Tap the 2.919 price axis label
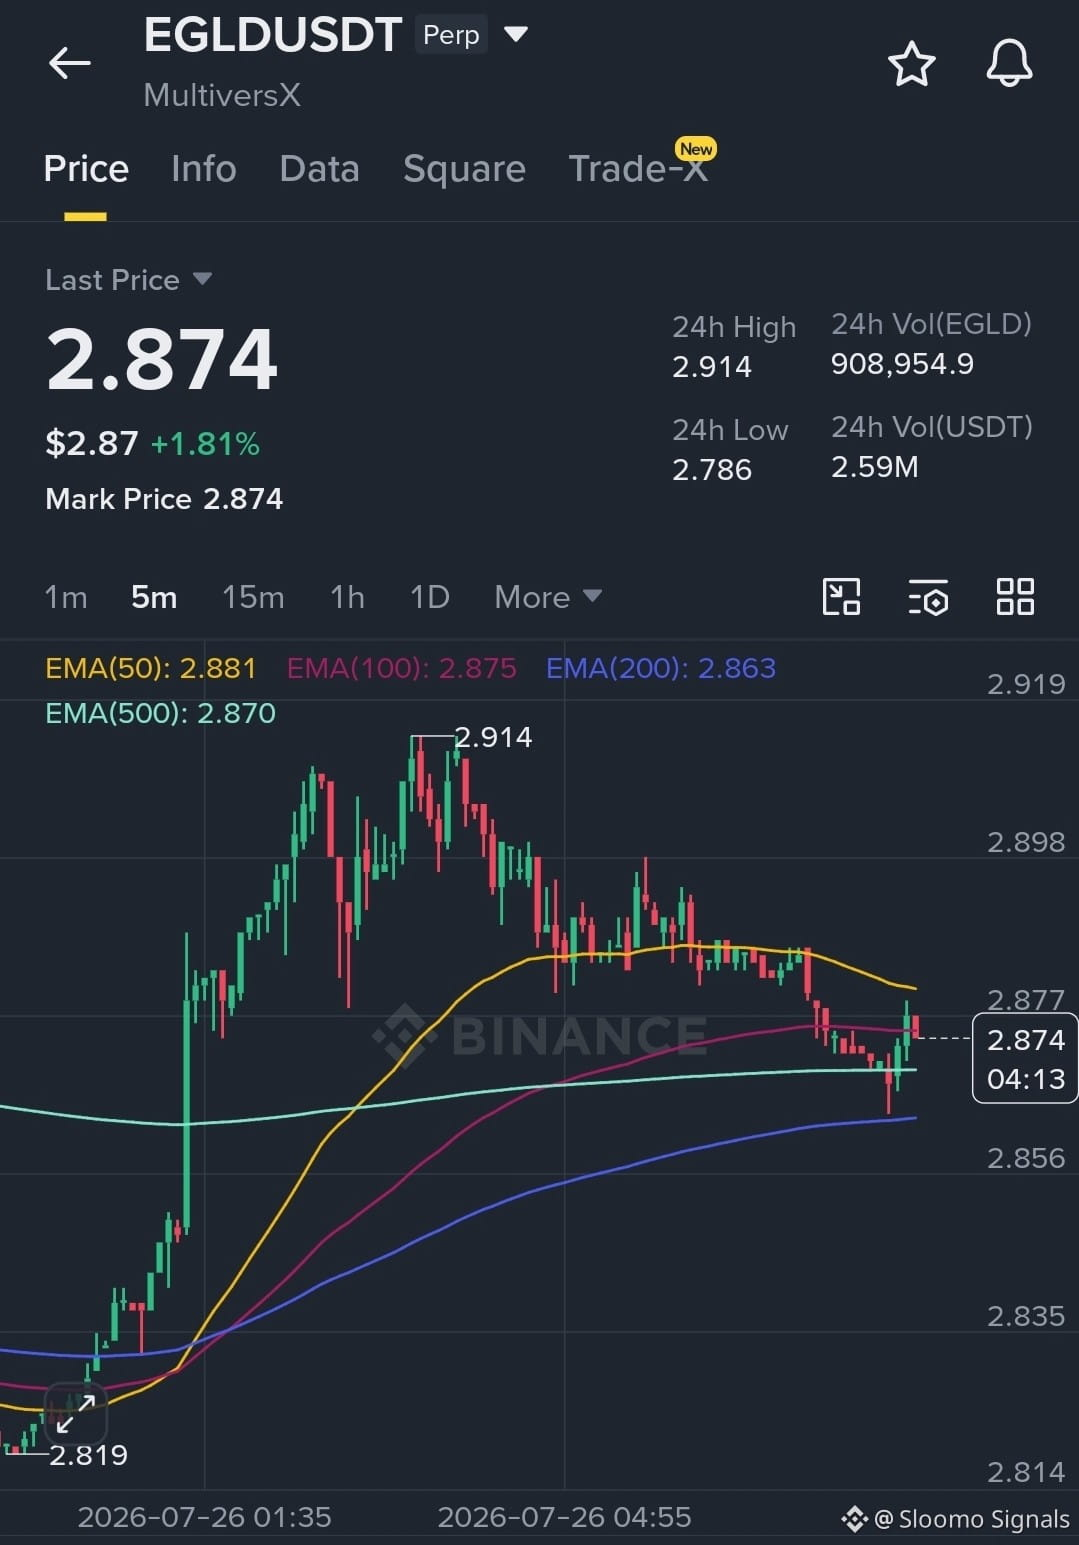The width and height of the screenshot is (1079, 1545). [x=1026, y=684]
